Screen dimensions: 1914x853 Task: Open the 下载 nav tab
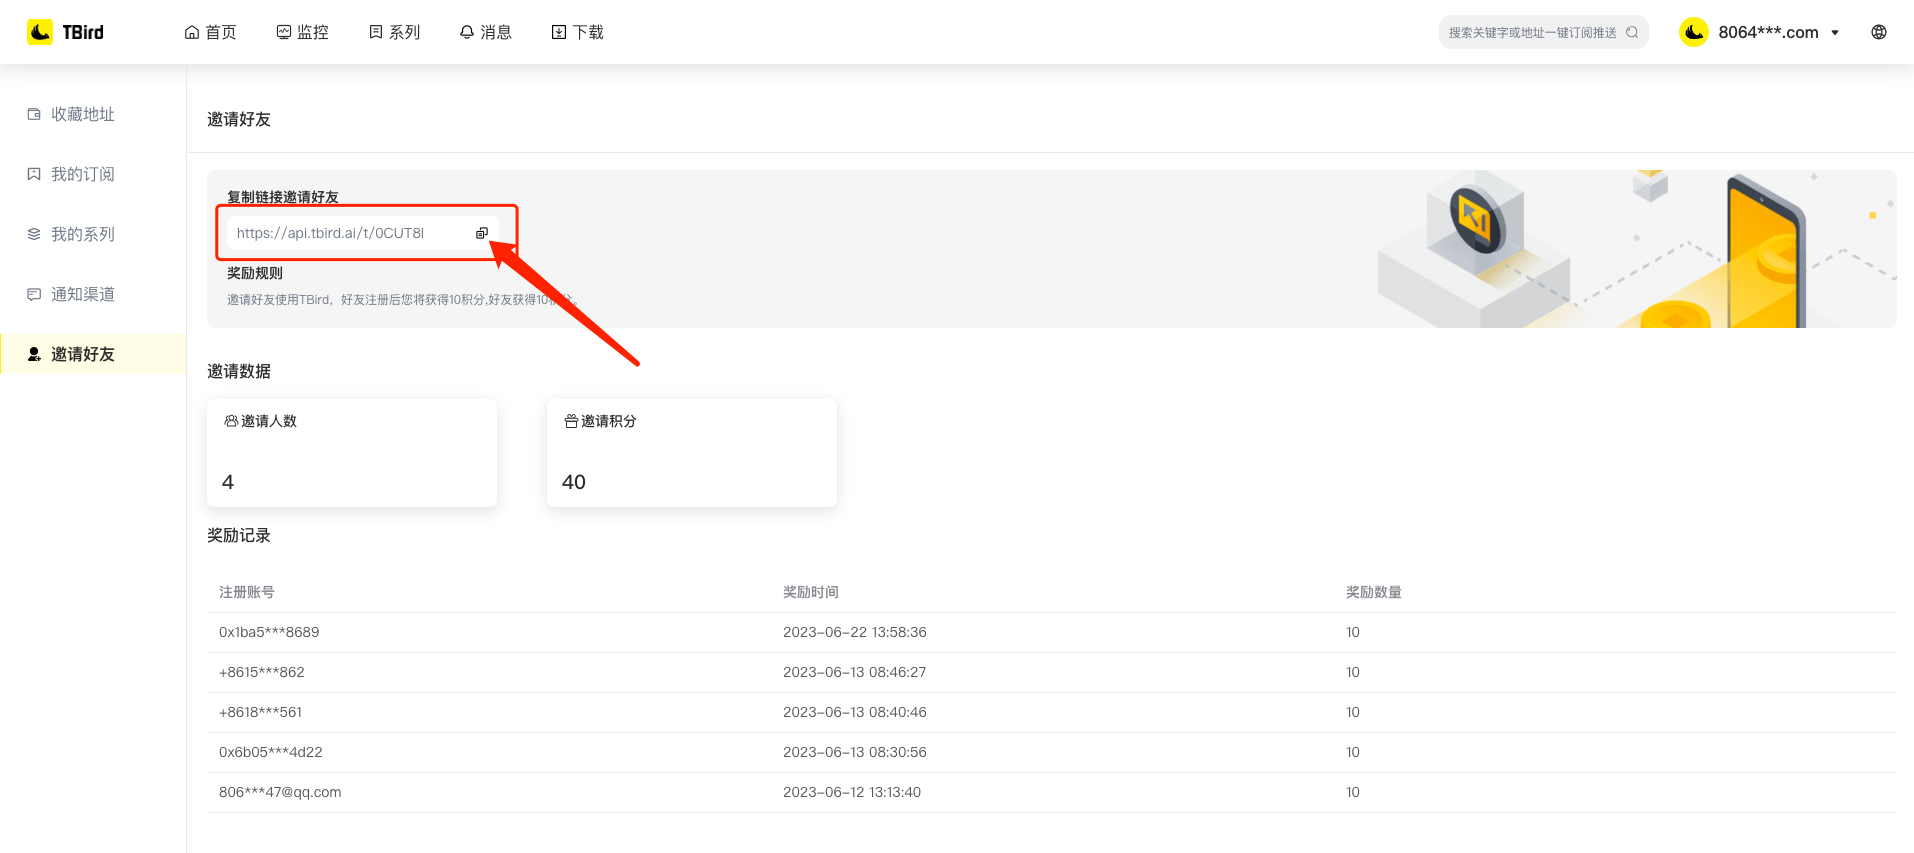(578, 32)
